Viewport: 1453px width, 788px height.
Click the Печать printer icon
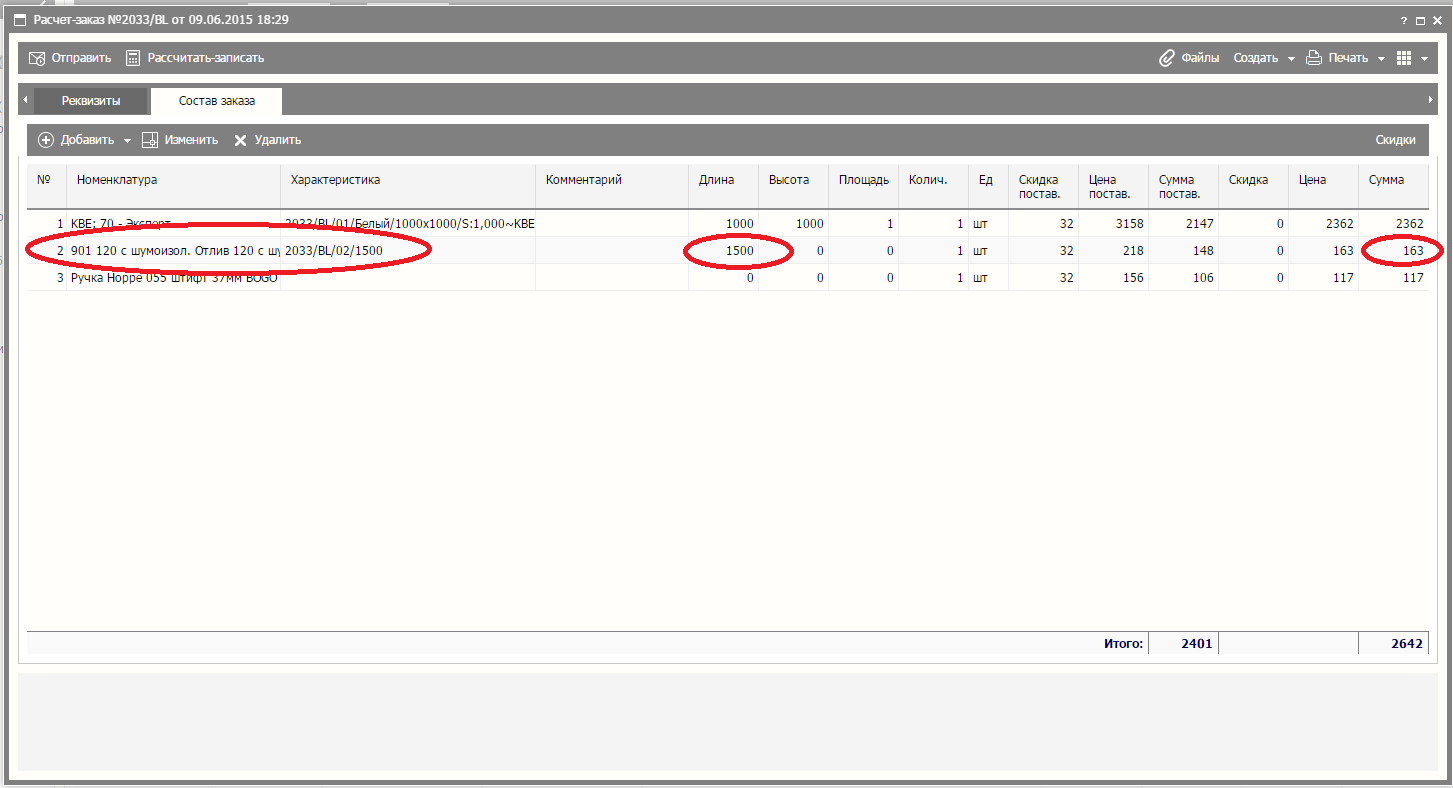coord(1314,58)
